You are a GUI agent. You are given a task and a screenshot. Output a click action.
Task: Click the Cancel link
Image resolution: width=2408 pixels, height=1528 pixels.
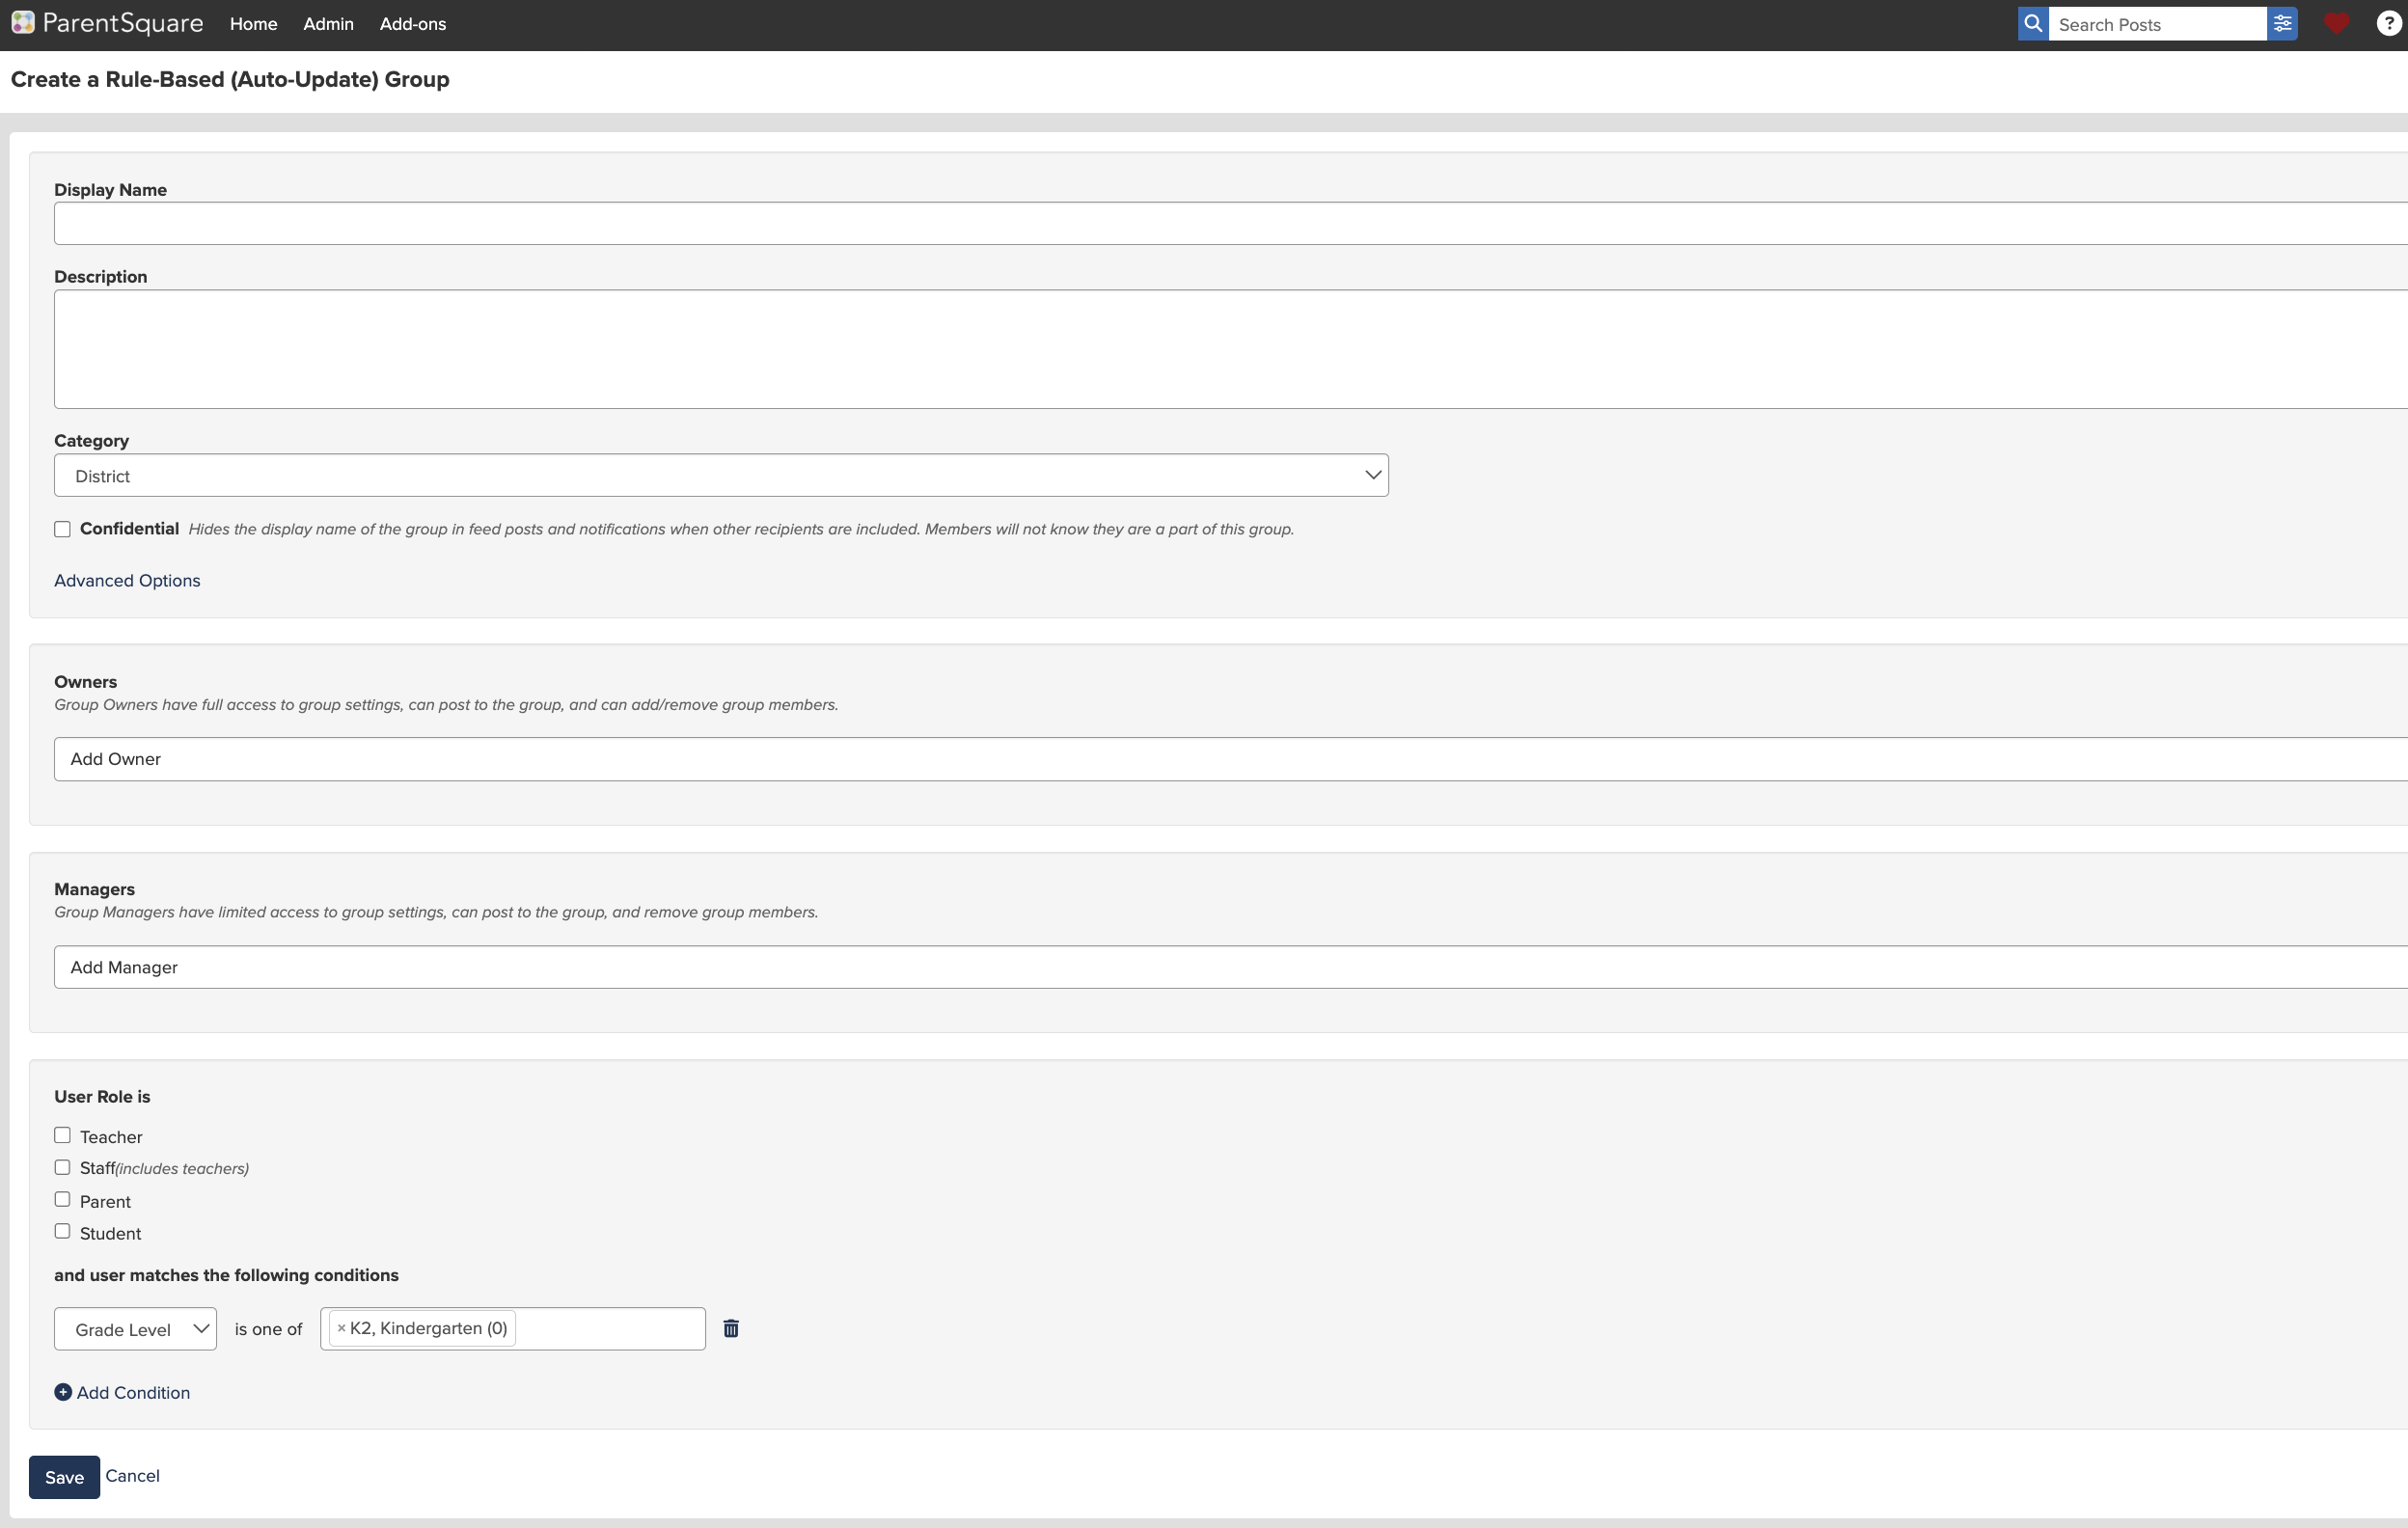[x=132, y=1476]
